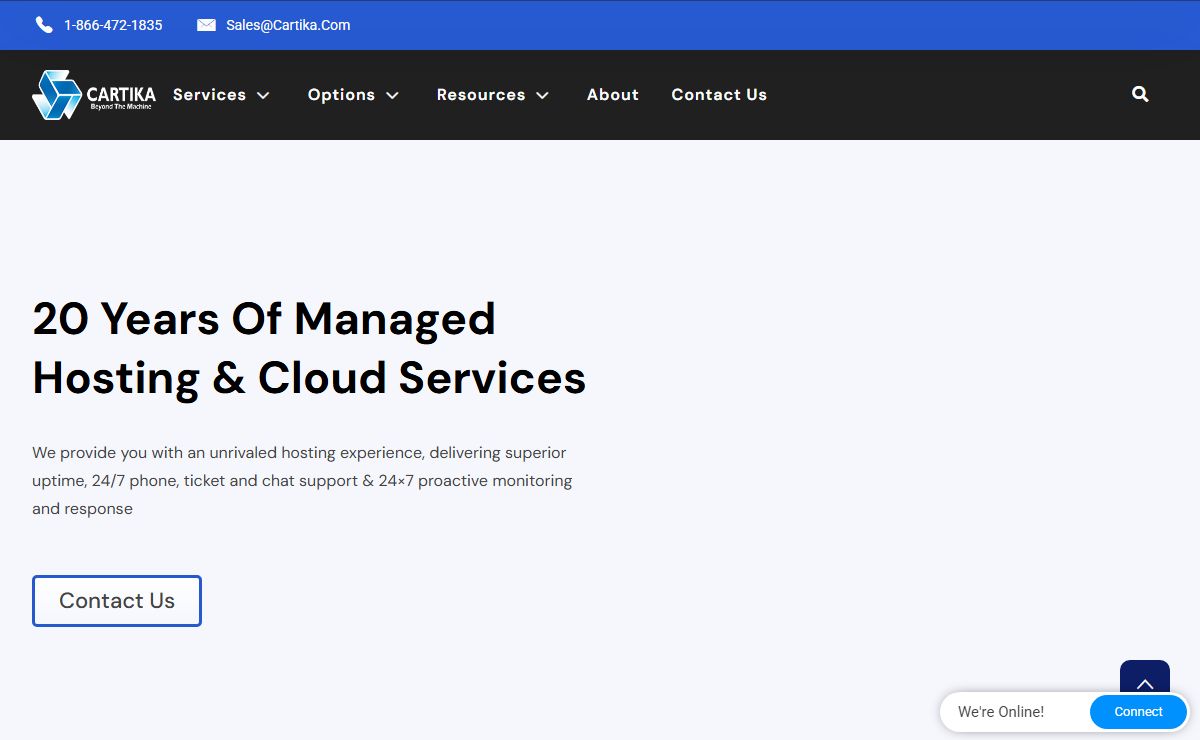The width and height of the screenshot is (1200, 740).
Task: Open the search magnifier icon
Action: [x=1140, y=94]
